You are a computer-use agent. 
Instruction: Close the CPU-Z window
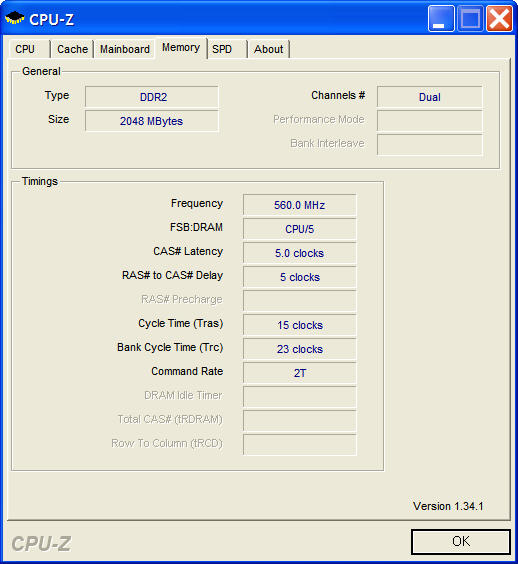tap(499, 19)
